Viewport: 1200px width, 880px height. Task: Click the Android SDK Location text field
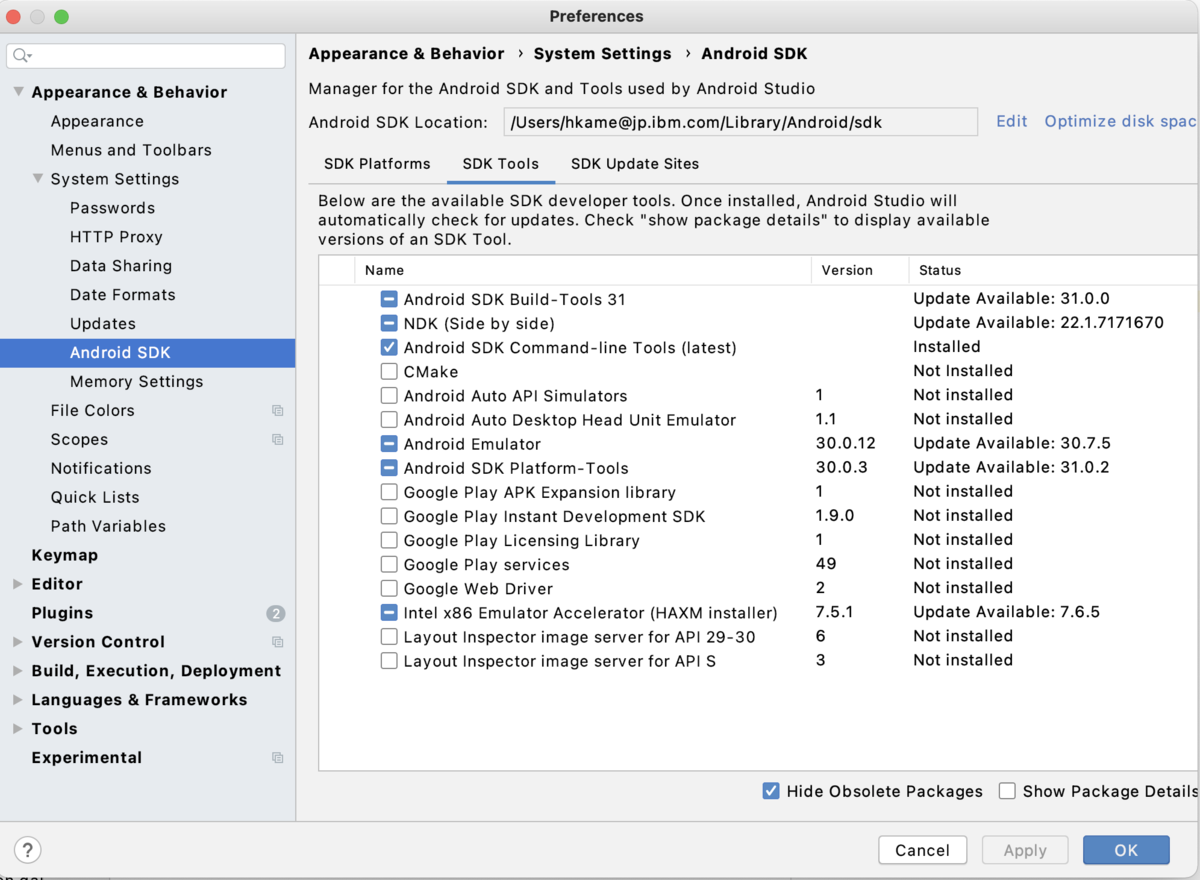pos(740,121)
